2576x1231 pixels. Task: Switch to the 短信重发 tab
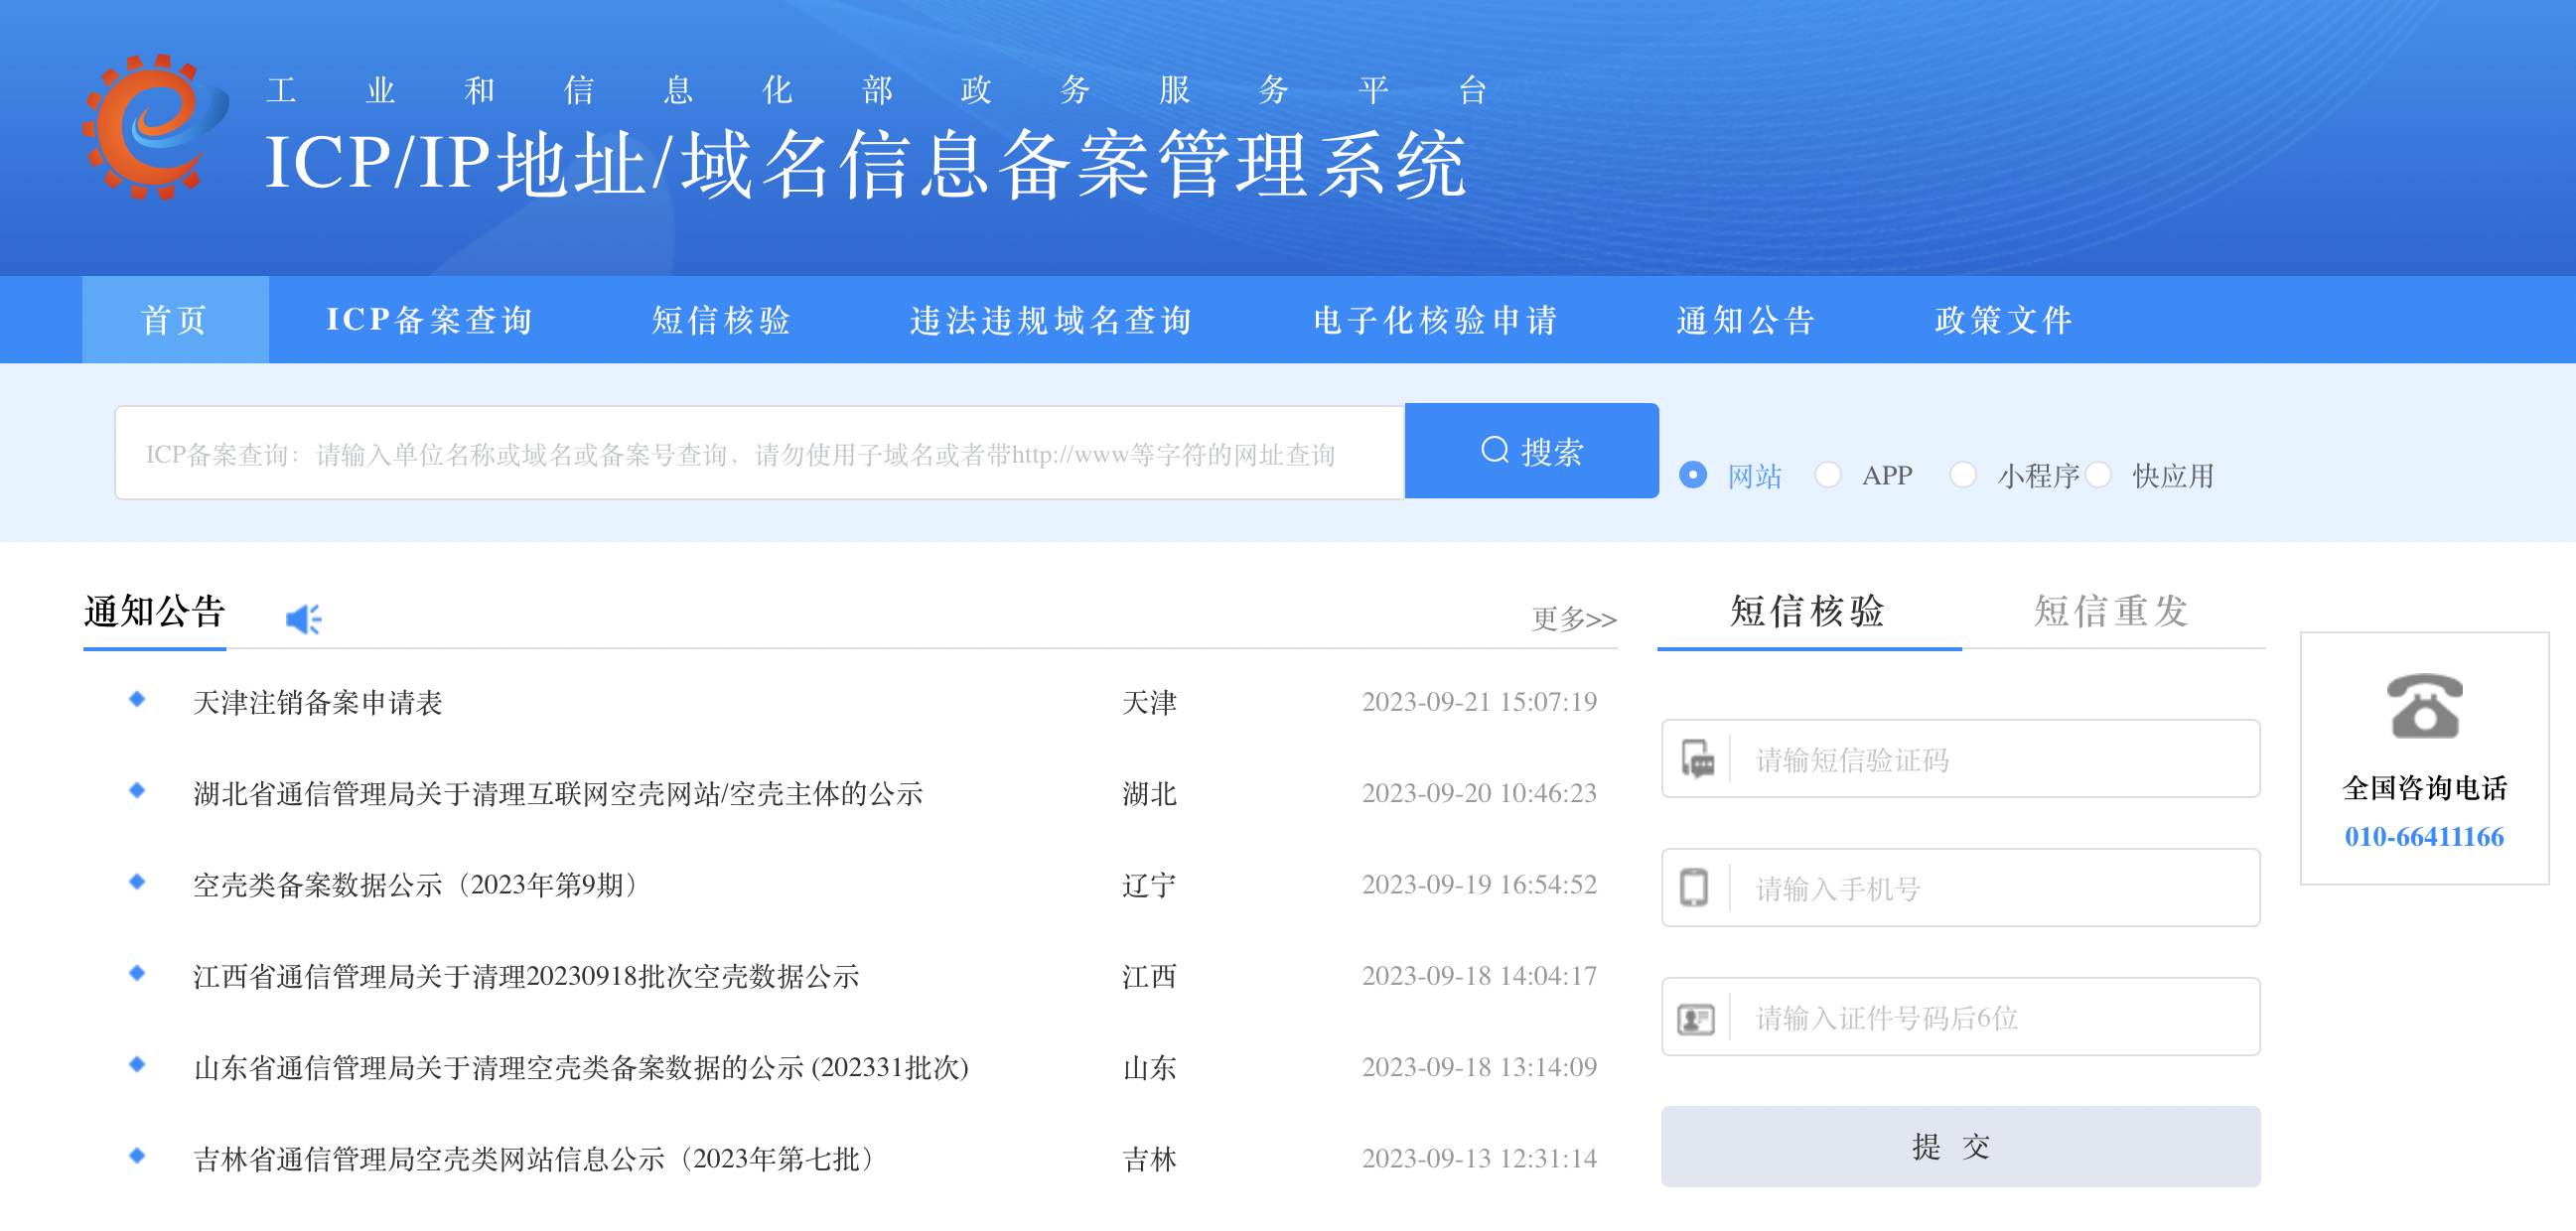tap(2110, 611)
